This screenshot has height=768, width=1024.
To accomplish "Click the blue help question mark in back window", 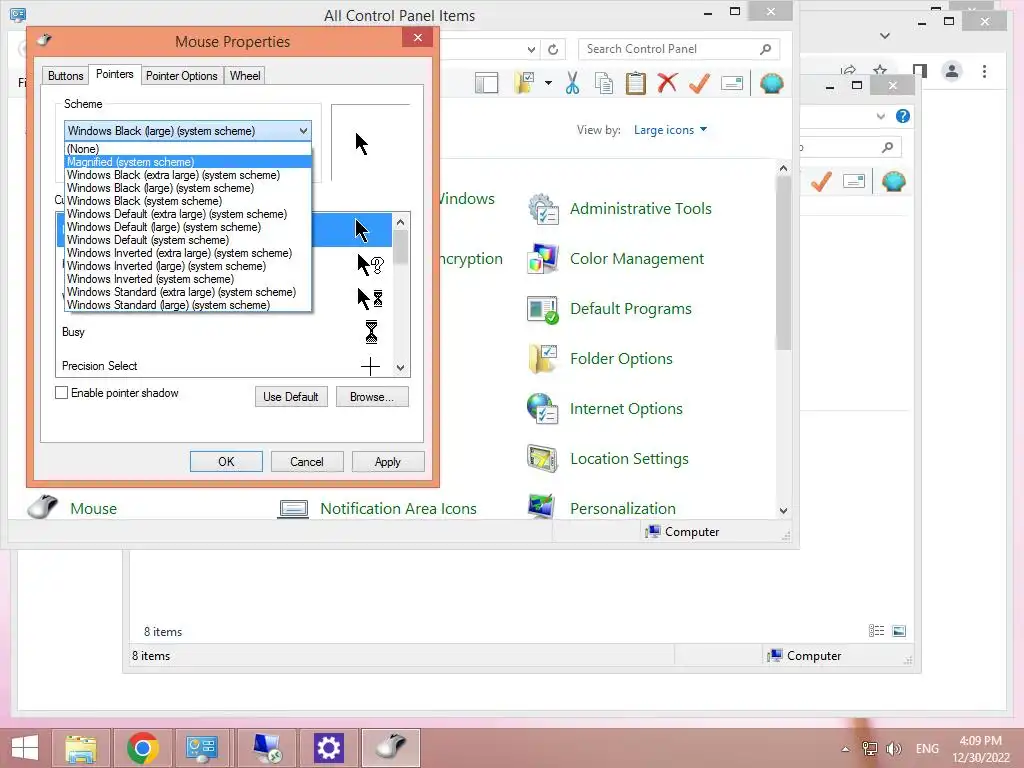I will (x=903, y=116).
